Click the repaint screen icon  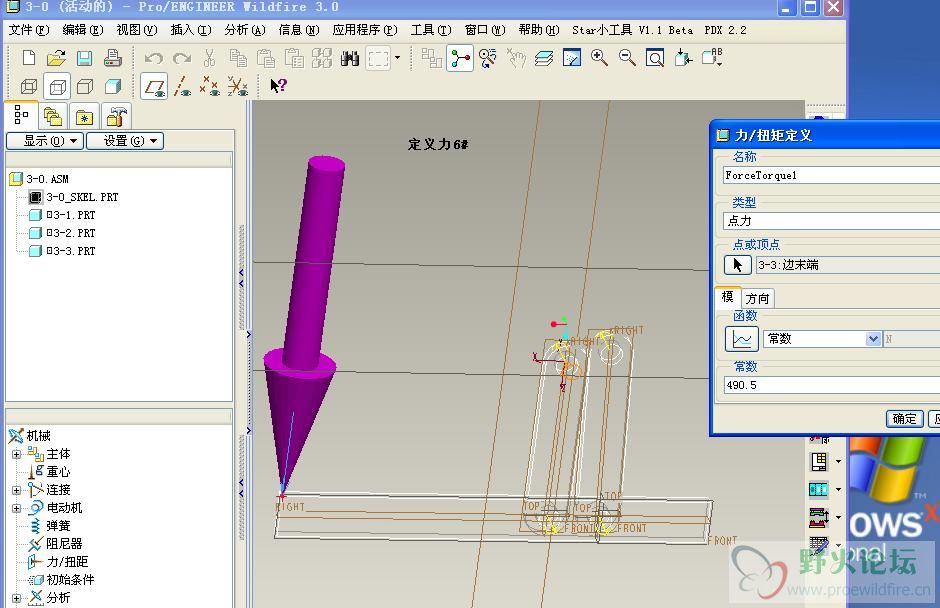pyautogui.click(x=572, y=58)
